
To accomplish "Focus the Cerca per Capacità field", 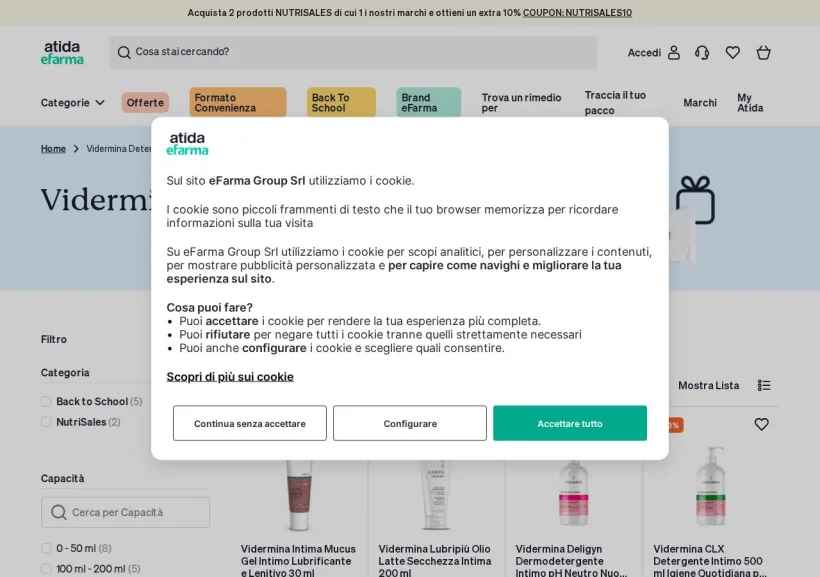I will (x=126, y=512).
